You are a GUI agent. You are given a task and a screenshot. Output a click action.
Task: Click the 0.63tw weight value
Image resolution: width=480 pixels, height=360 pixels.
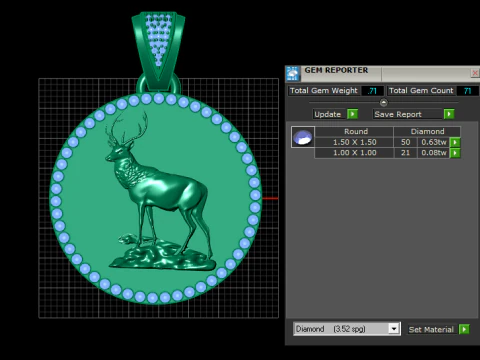pyautogui.click(x=434, y=142)
